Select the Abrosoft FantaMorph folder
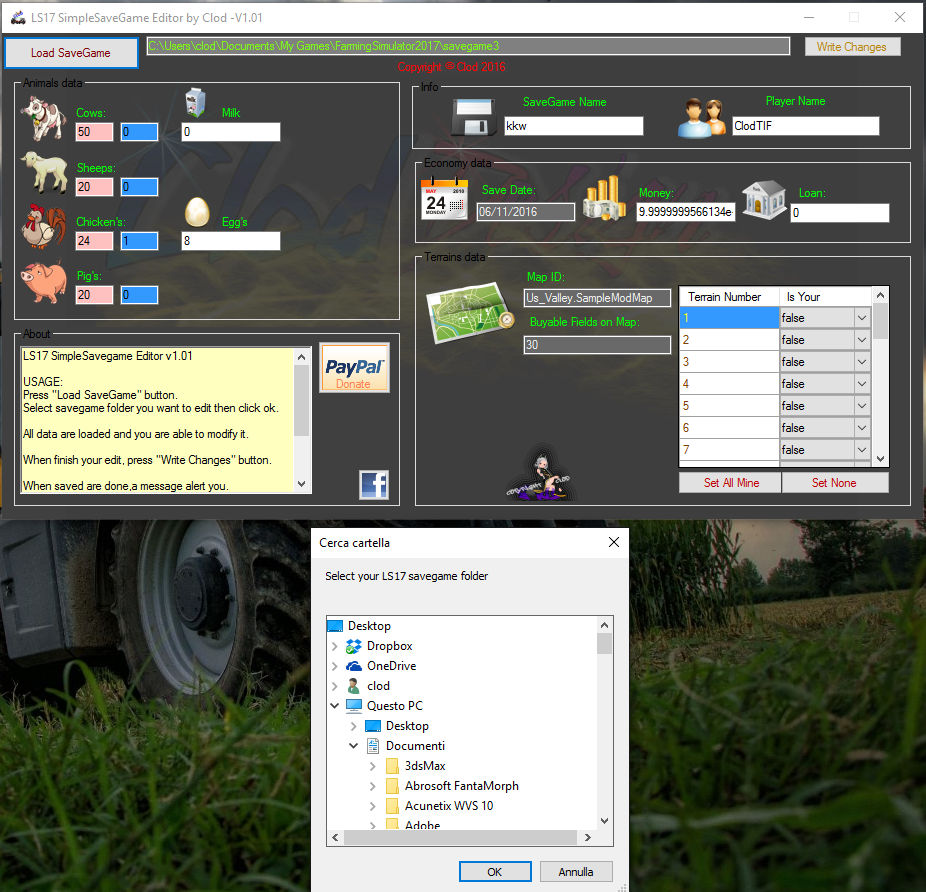926x892 pixels. [x=461, y=786]
